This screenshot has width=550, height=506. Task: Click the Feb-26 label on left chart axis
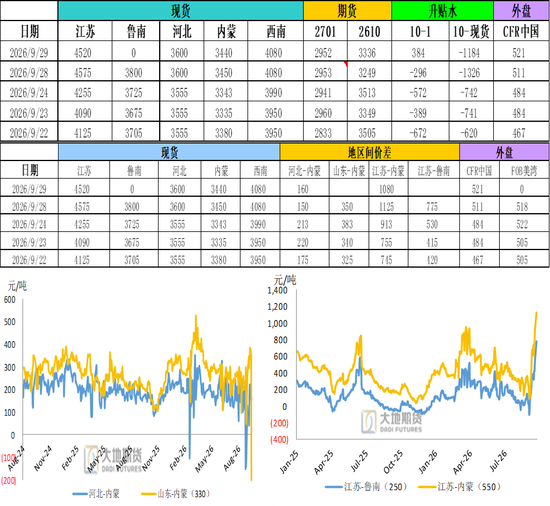point(179,458)
